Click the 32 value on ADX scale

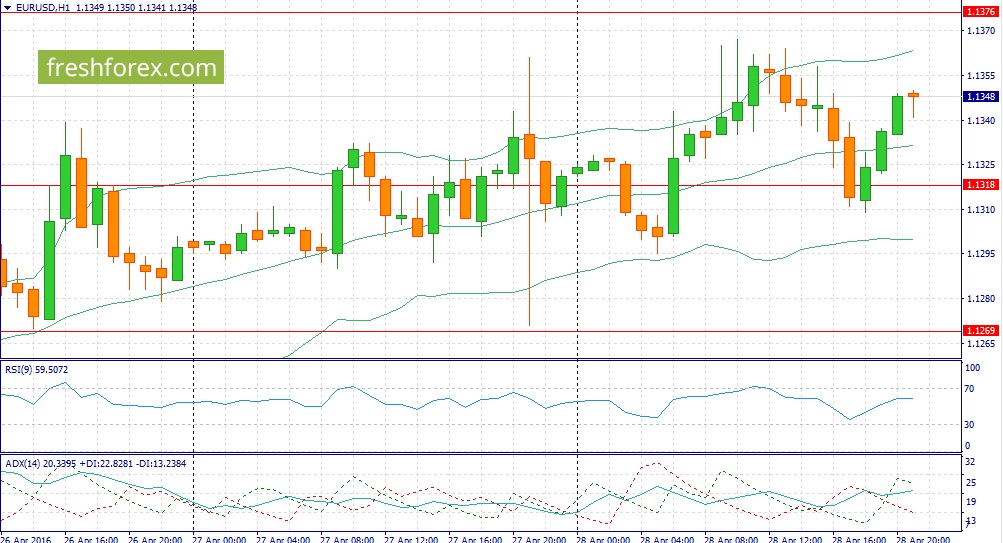[968, 462]
